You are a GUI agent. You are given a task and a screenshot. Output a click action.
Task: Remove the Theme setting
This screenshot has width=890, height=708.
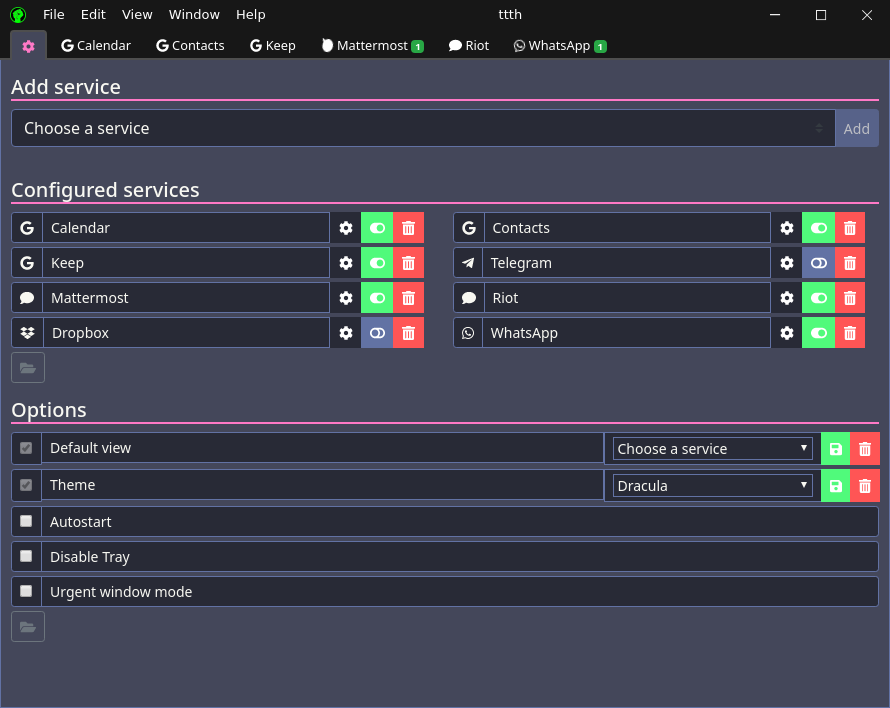click(x=864, y=485)
